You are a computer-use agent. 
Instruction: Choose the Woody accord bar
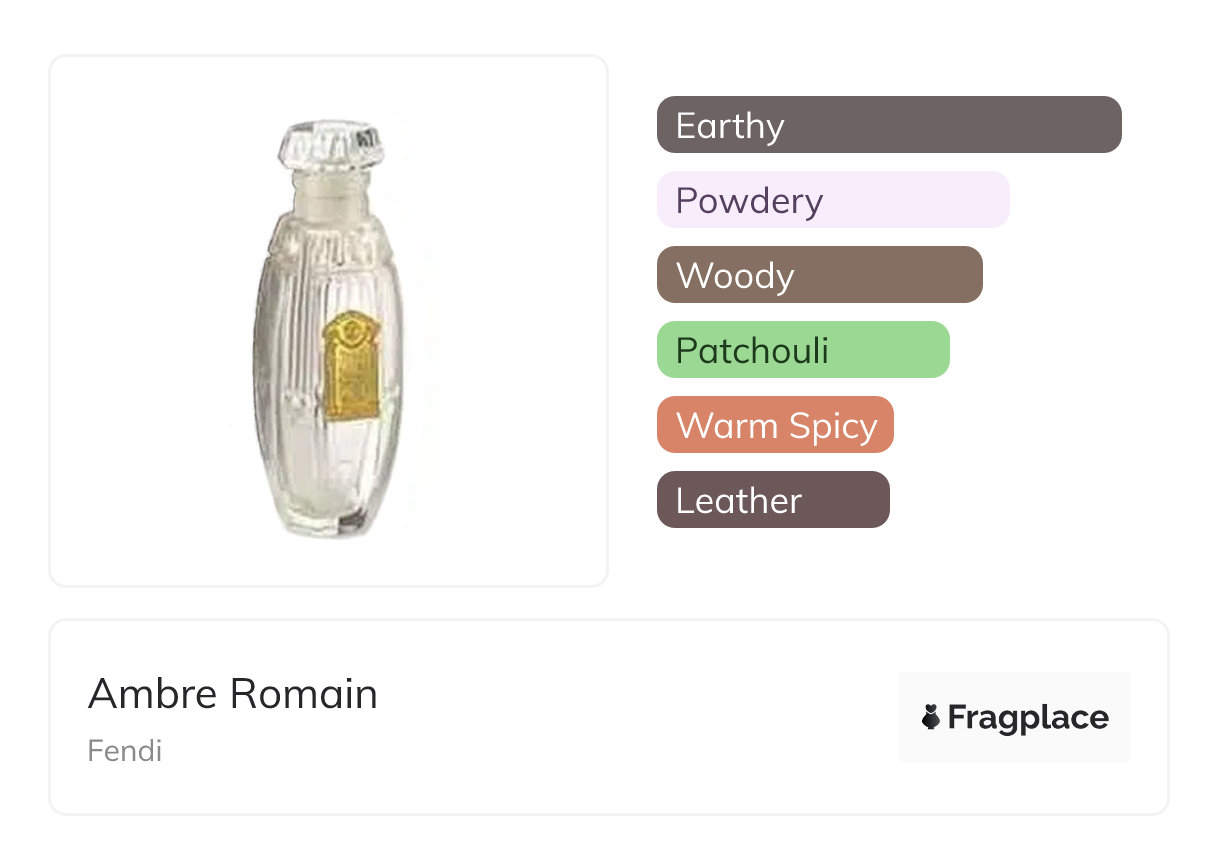coord(819,275)
